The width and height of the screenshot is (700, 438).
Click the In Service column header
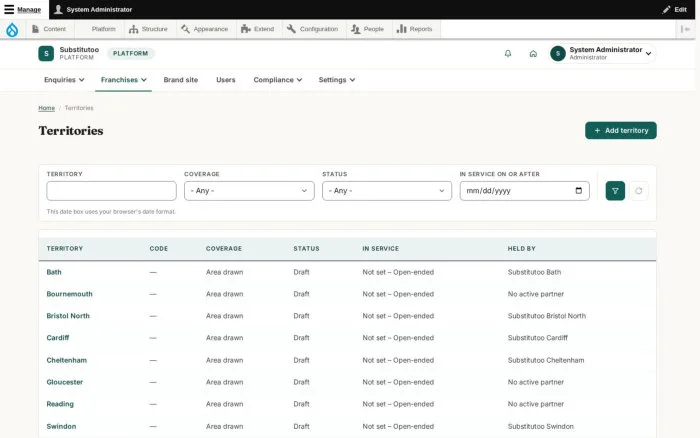(x=380, y=248)
